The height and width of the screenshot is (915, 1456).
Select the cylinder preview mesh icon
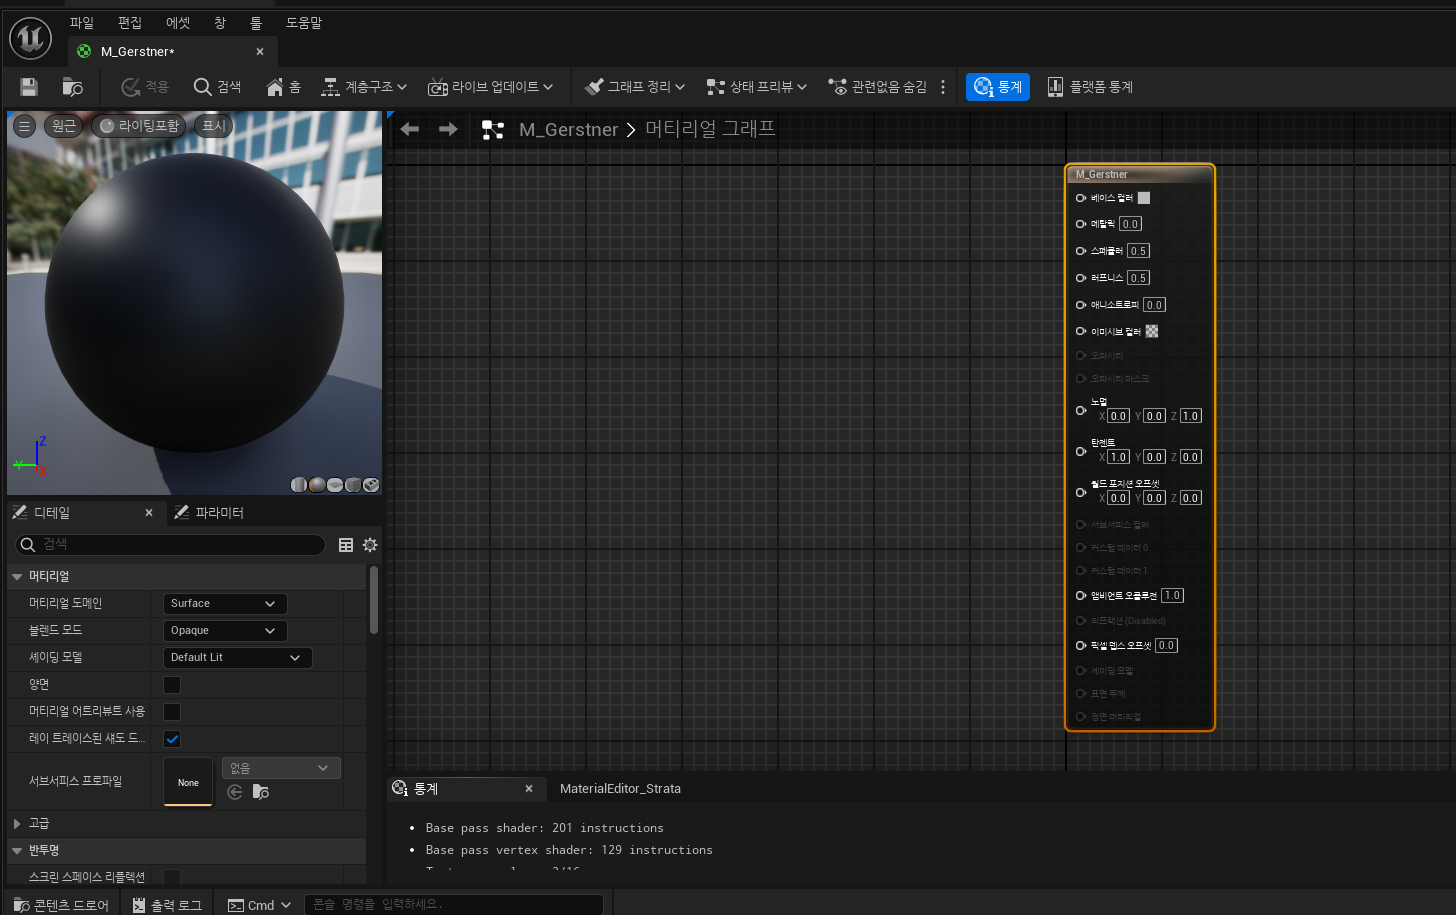coord(299,485)
